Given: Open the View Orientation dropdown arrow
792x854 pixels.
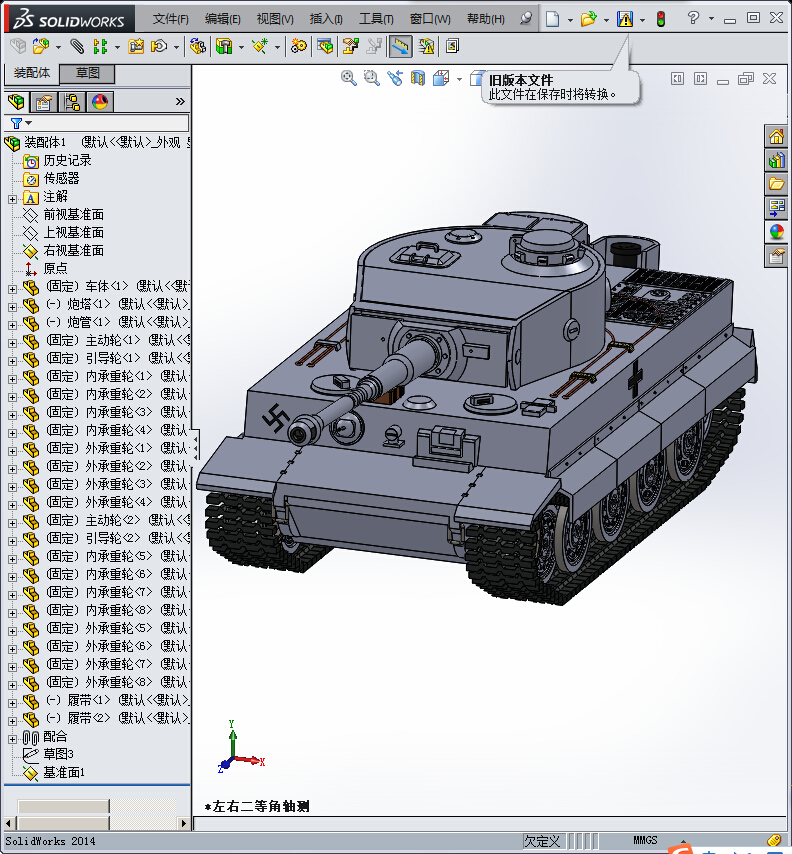Looking at the screenshot, I should [459, 80].
